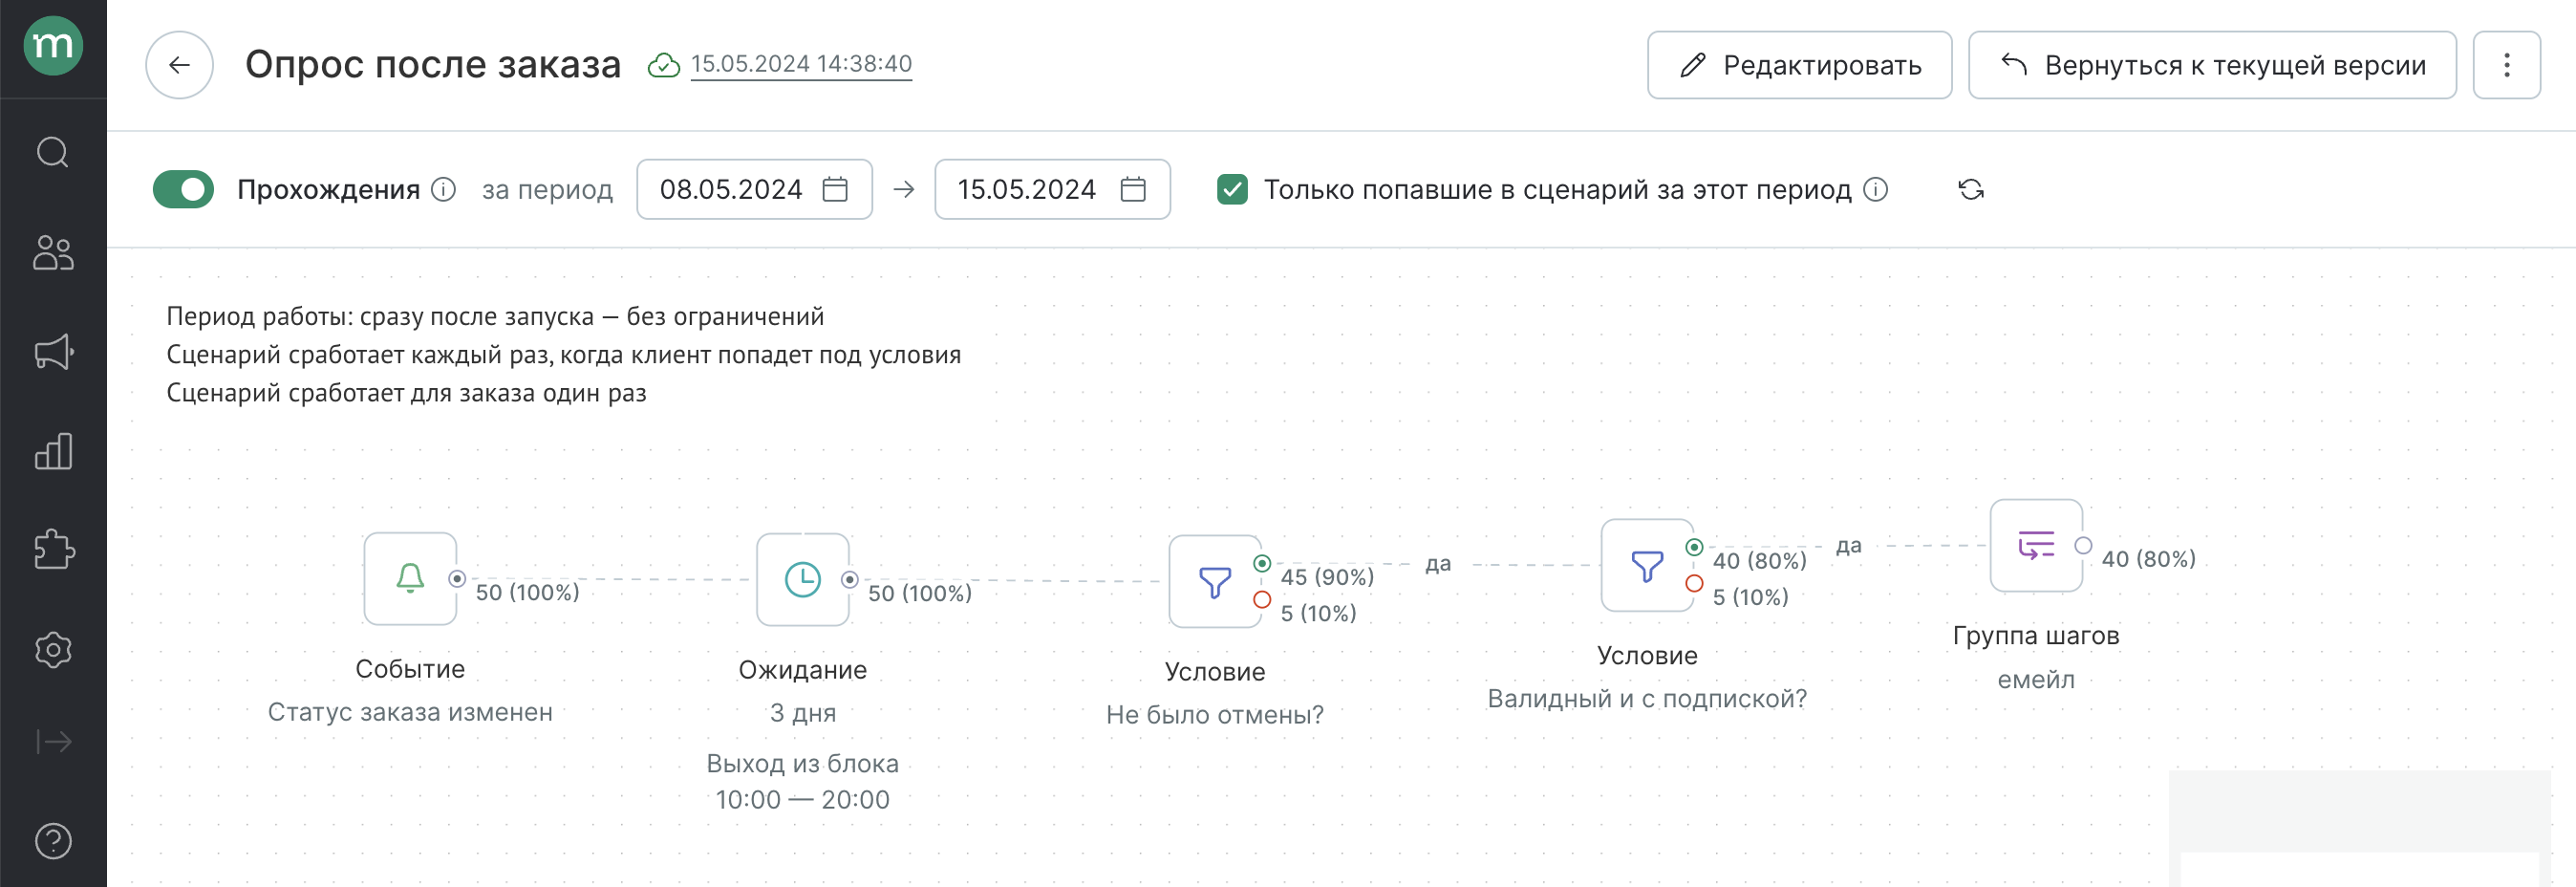The width and height of the screenshot is (2576, 887).
Task: Open calendar for end date 15.05.2024
Action: pos(1133,189)
